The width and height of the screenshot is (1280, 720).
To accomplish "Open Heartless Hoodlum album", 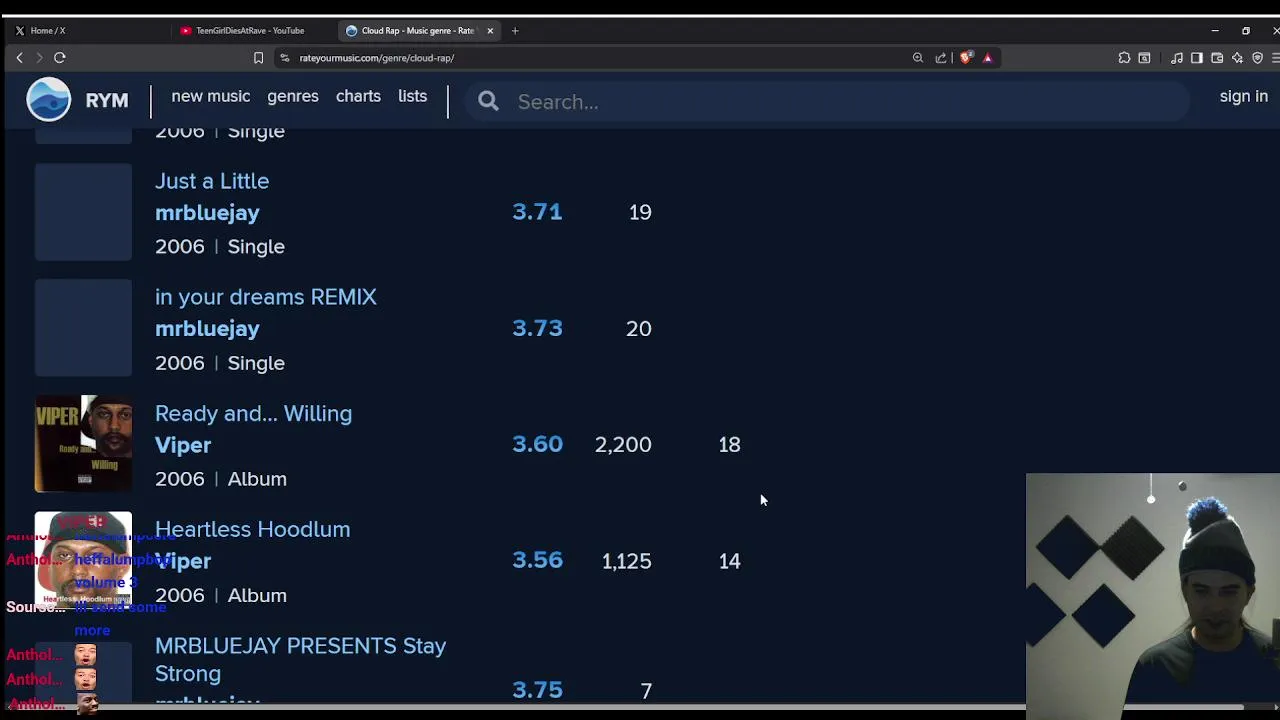I will [x=252, y=529].
